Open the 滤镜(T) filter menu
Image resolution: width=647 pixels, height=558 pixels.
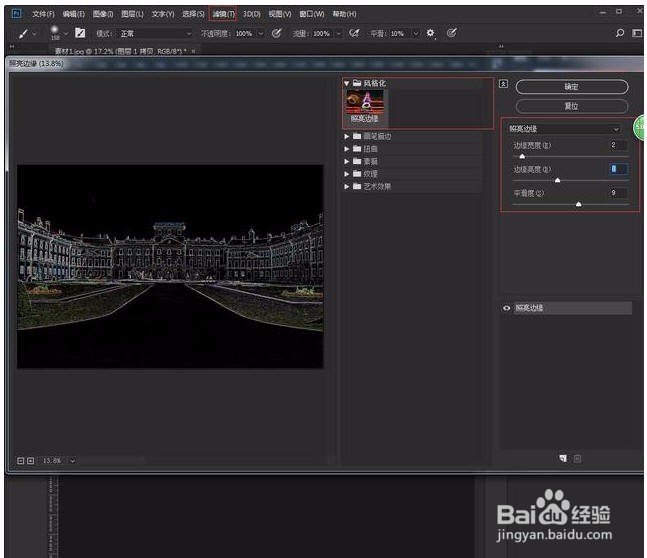click(x=223, y=14)
